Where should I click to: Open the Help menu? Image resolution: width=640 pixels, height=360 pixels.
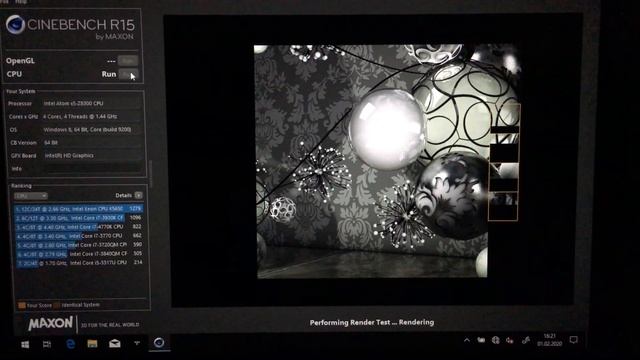(x=21, y=2)
